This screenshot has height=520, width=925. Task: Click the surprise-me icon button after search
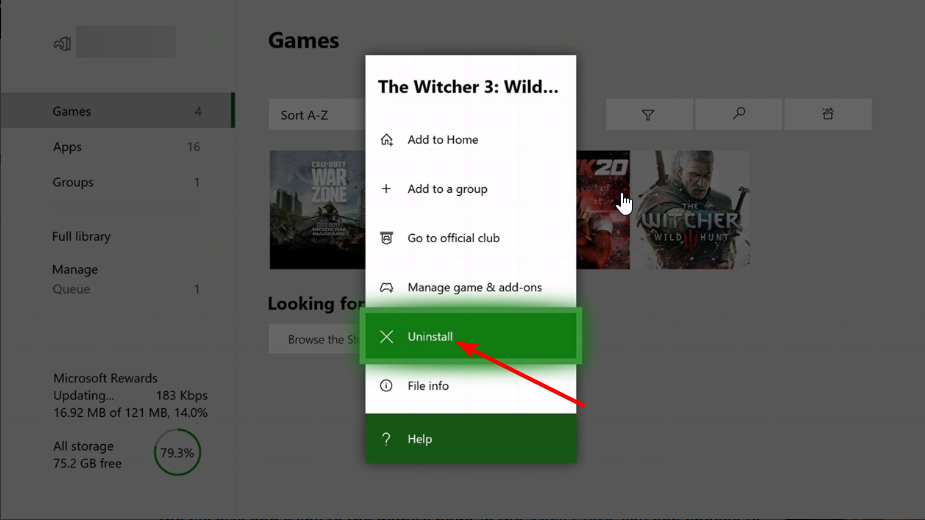pos(828,114)
